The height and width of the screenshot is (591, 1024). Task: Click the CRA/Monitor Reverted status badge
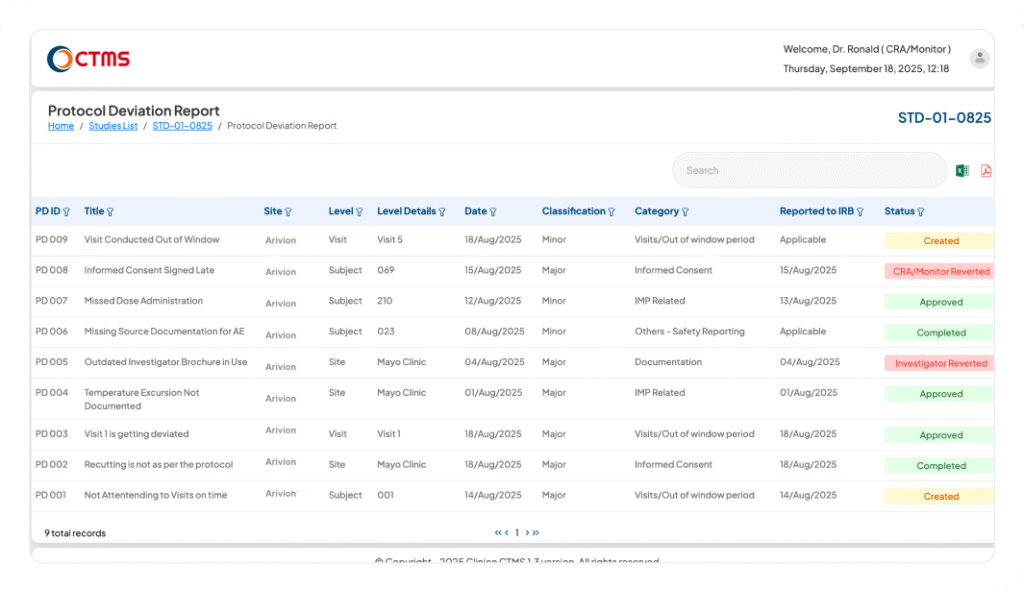(940, 272)
